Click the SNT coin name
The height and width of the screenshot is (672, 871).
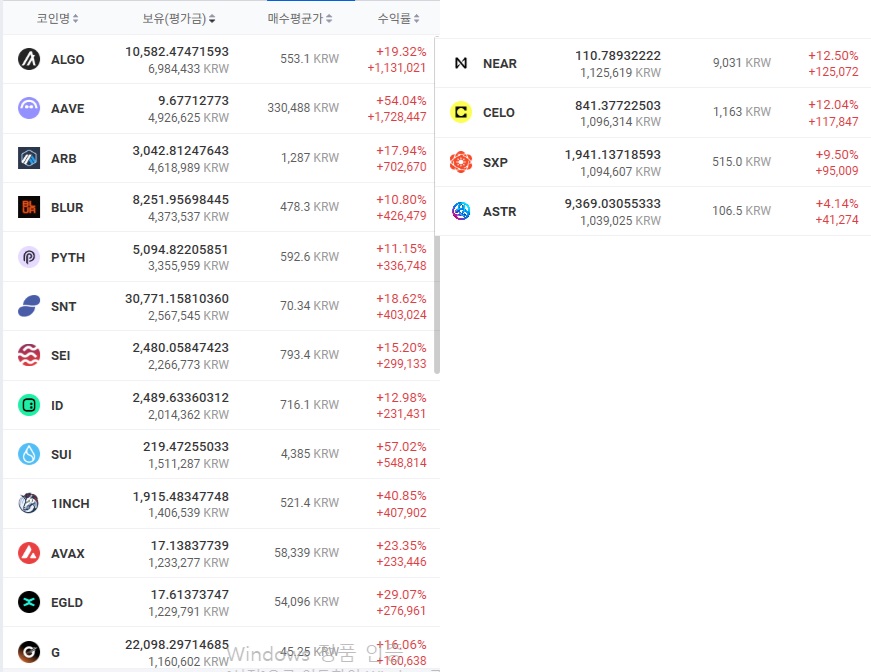[63, 307]
